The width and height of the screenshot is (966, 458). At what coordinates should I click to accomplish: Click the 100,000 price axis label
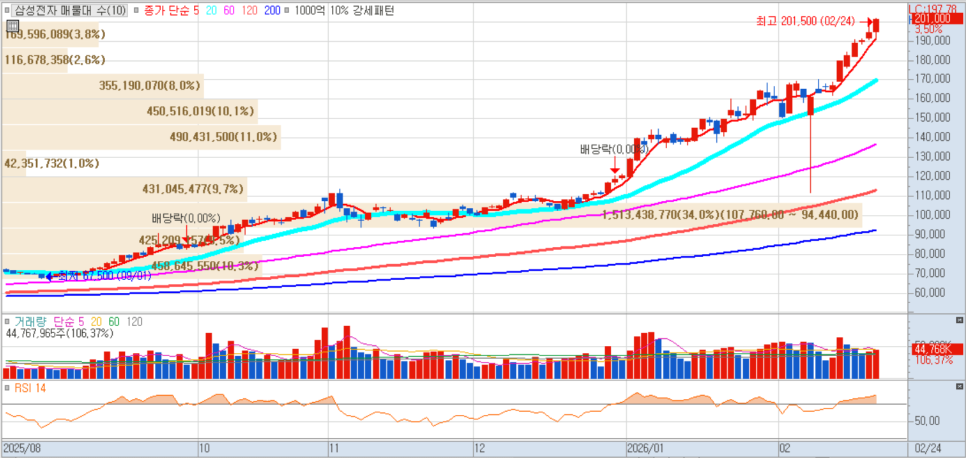pos(931,215)
